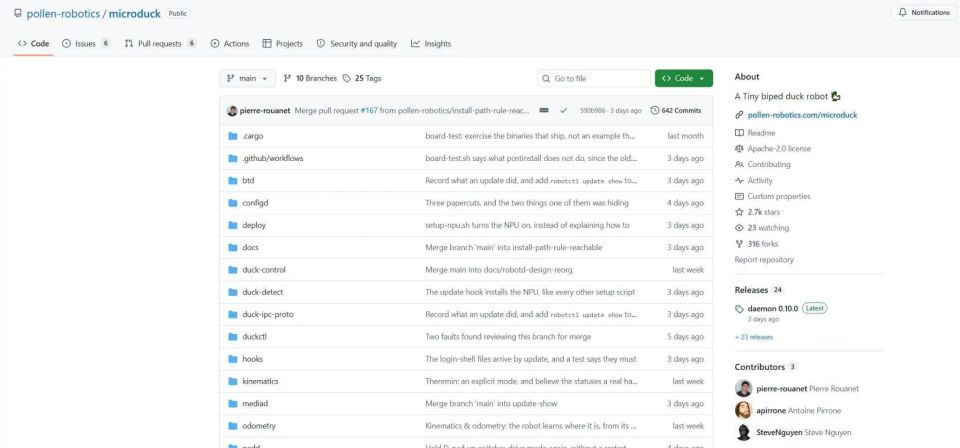The height and width of the screenshot is (448, 960).
Task: Open the Contributors 3 heading link
Action: coord(765,367)
